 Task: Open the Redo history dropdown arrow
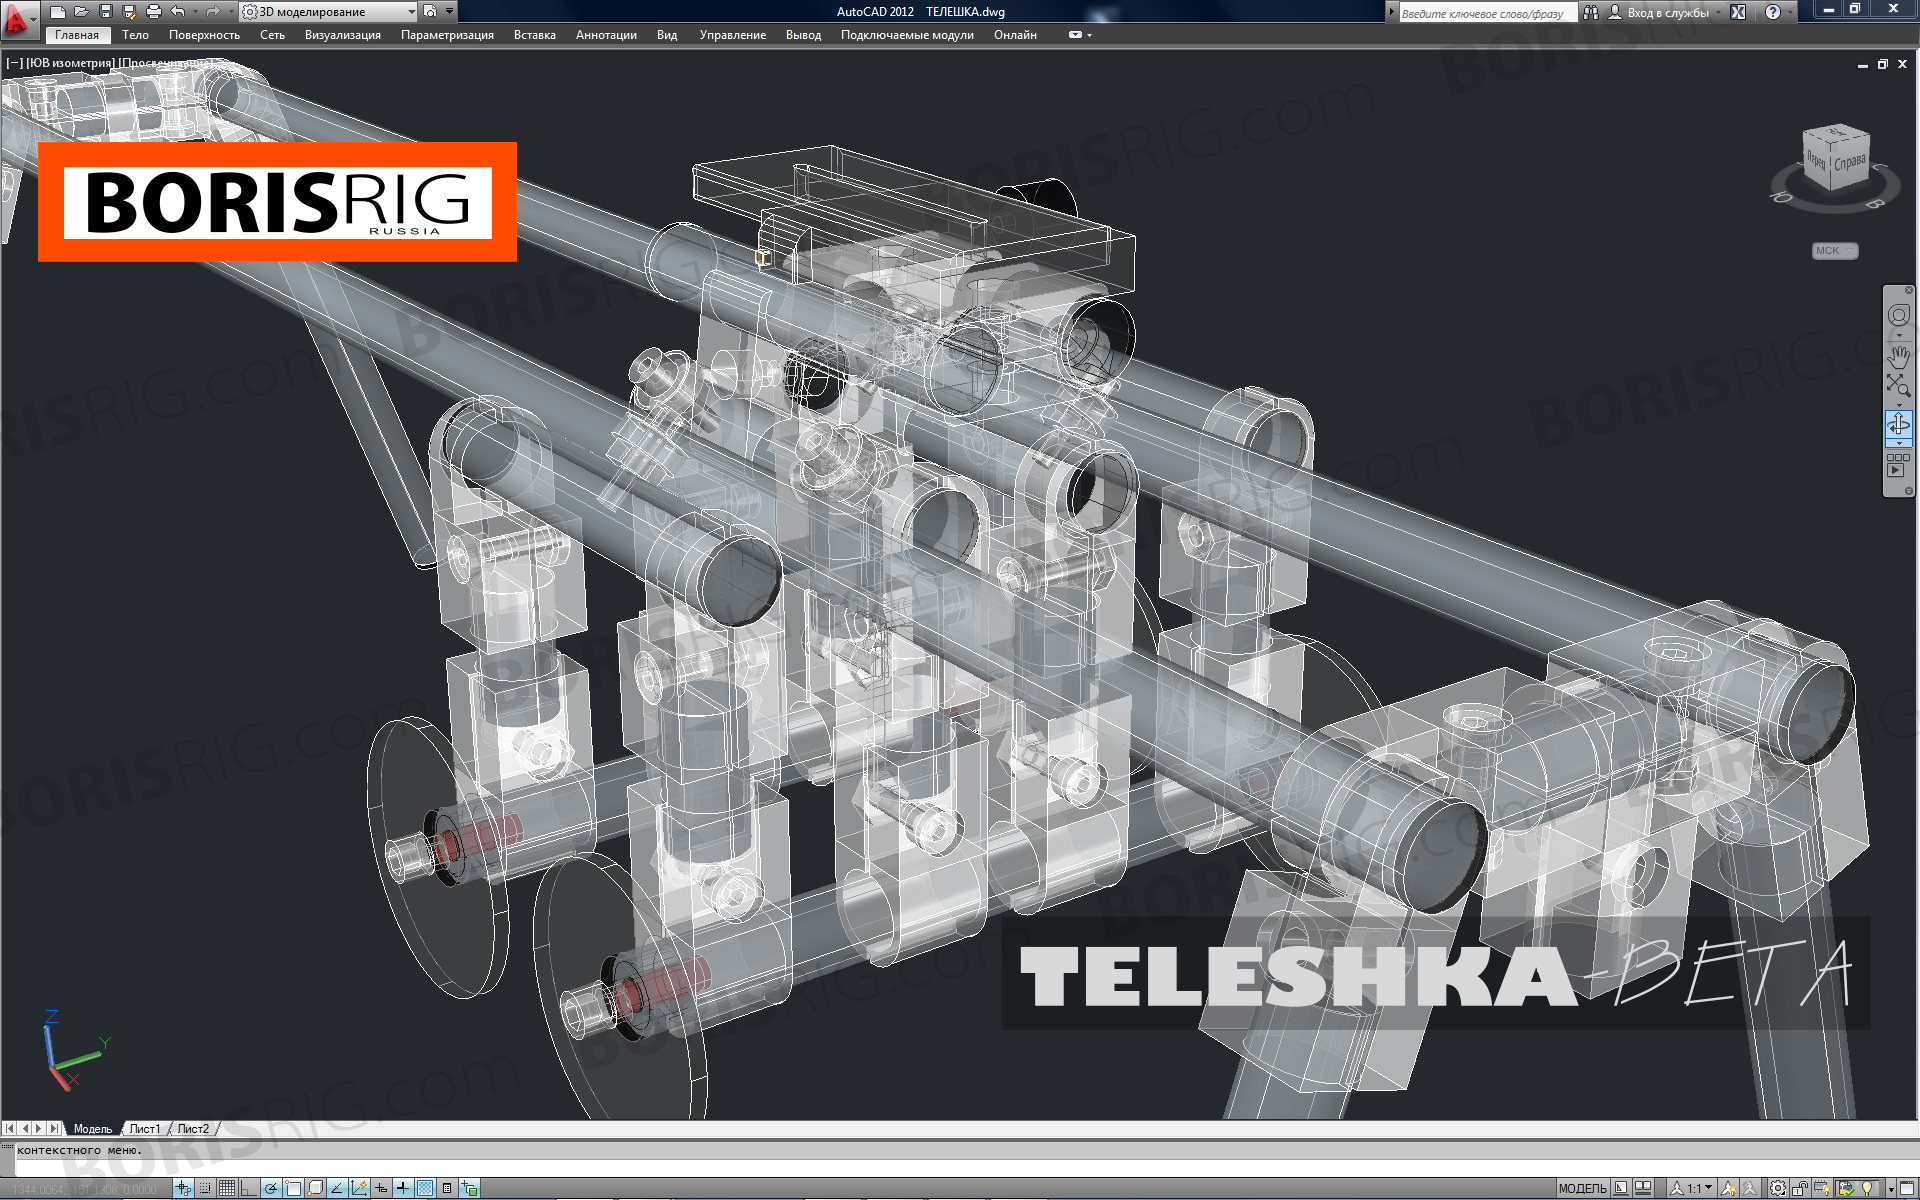click(229, 12)
